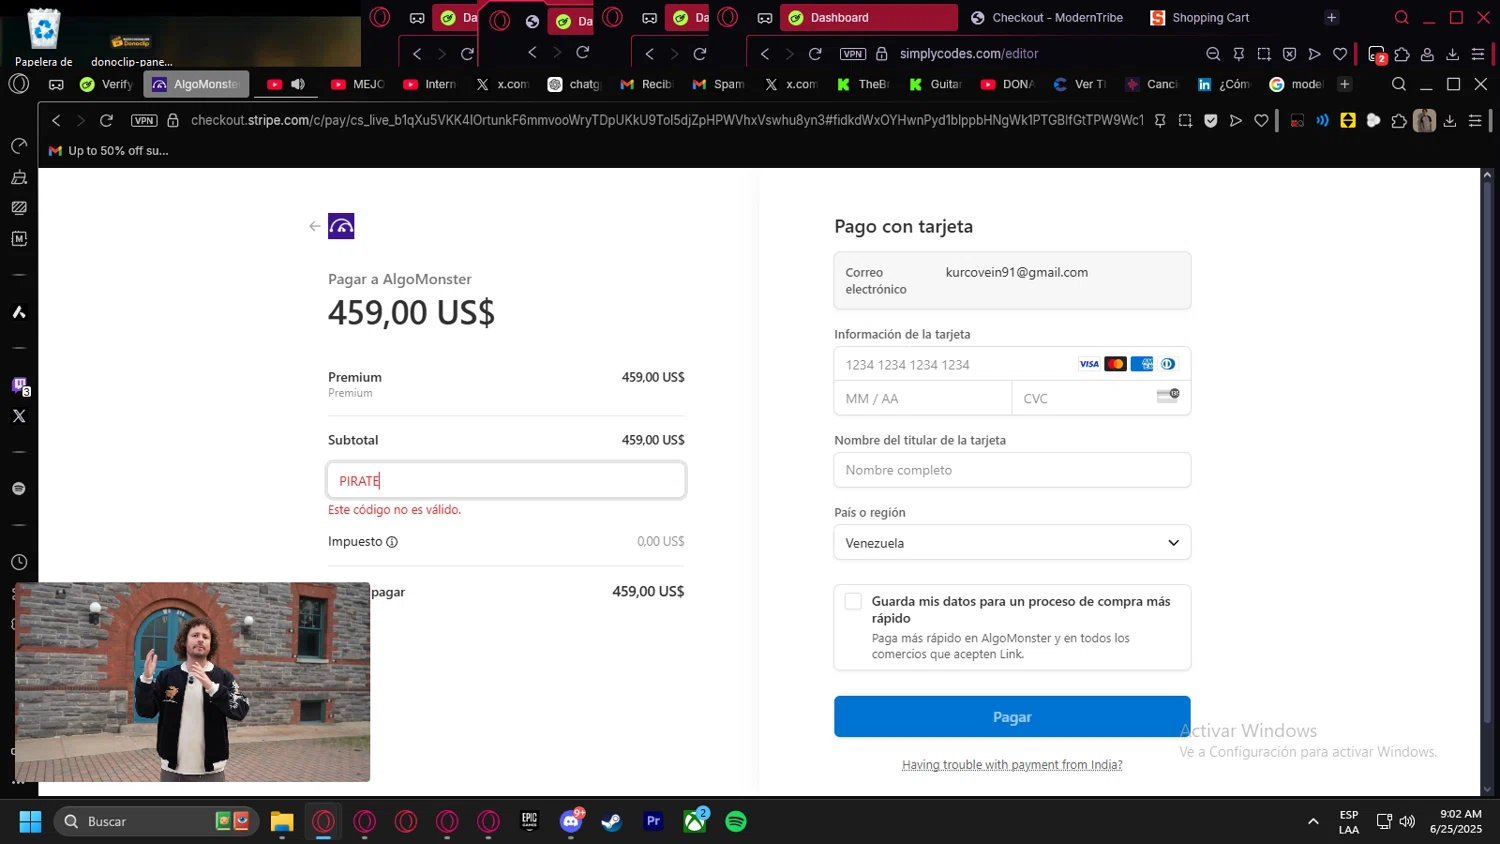Open volume control in system tray
Viewport: 1500px width, 844px height.
[x=1407, y=821]
